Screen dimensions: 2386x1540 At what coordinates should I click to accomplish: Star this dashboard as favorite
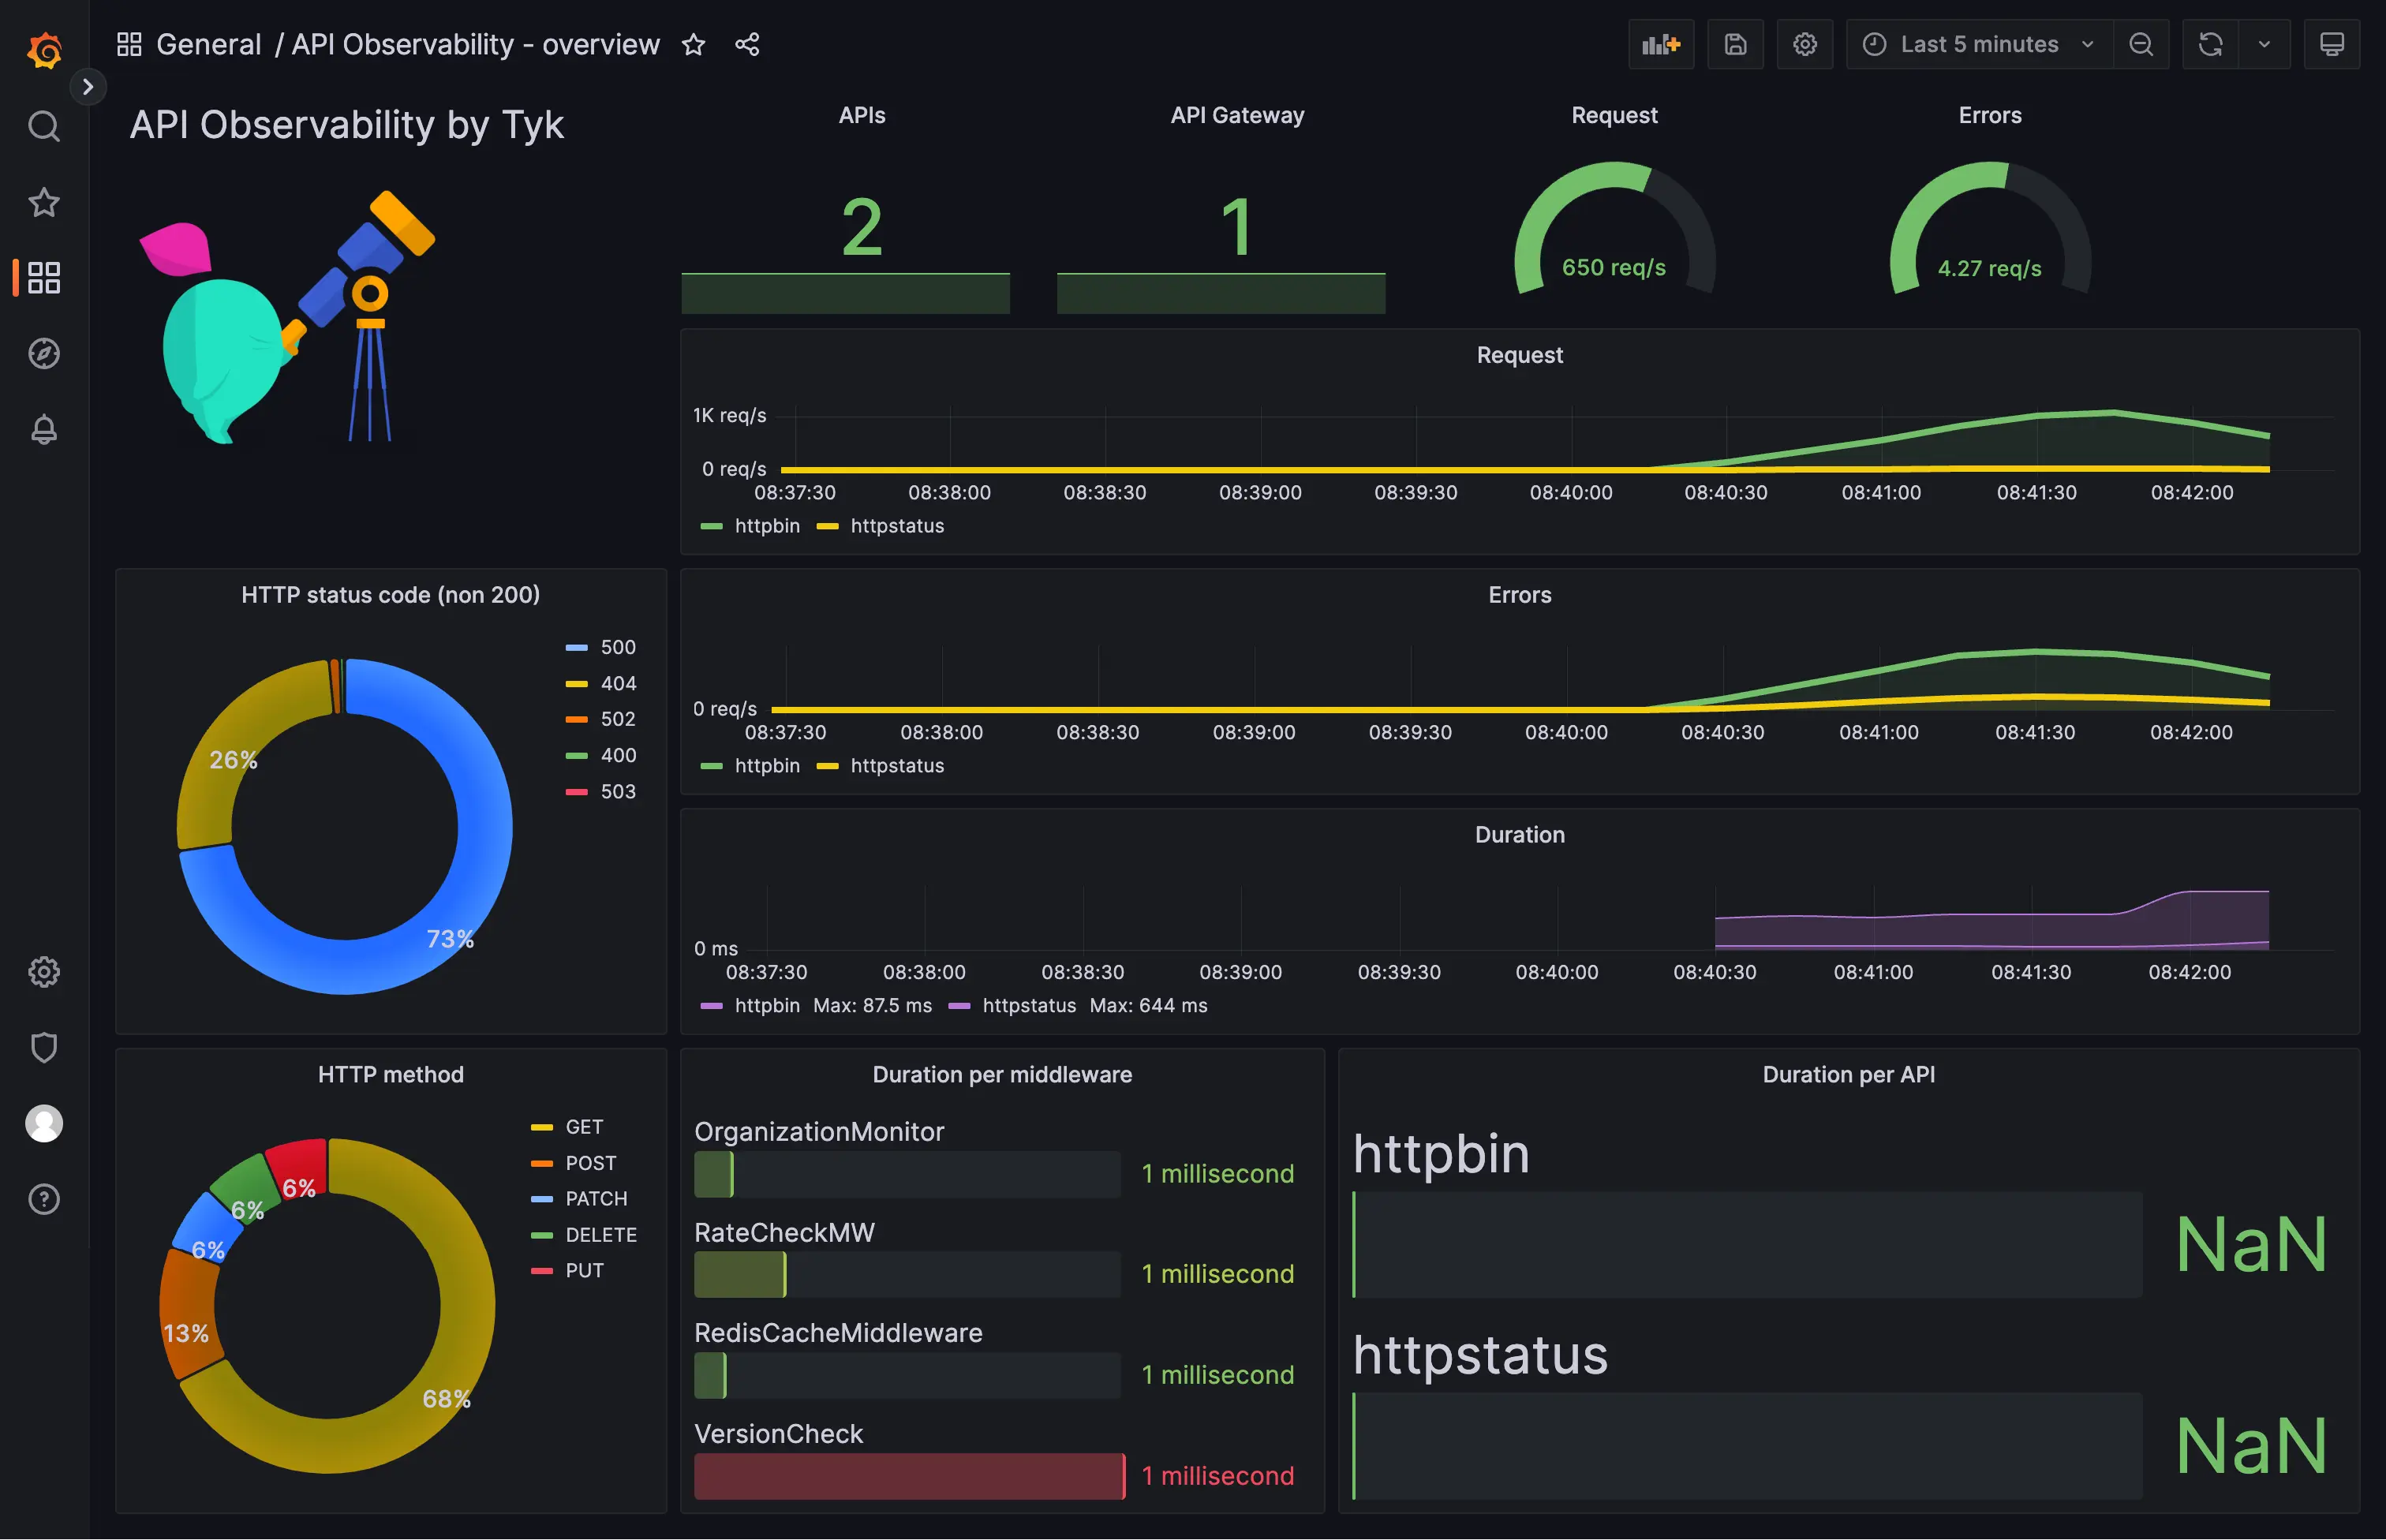coord(694,44)
